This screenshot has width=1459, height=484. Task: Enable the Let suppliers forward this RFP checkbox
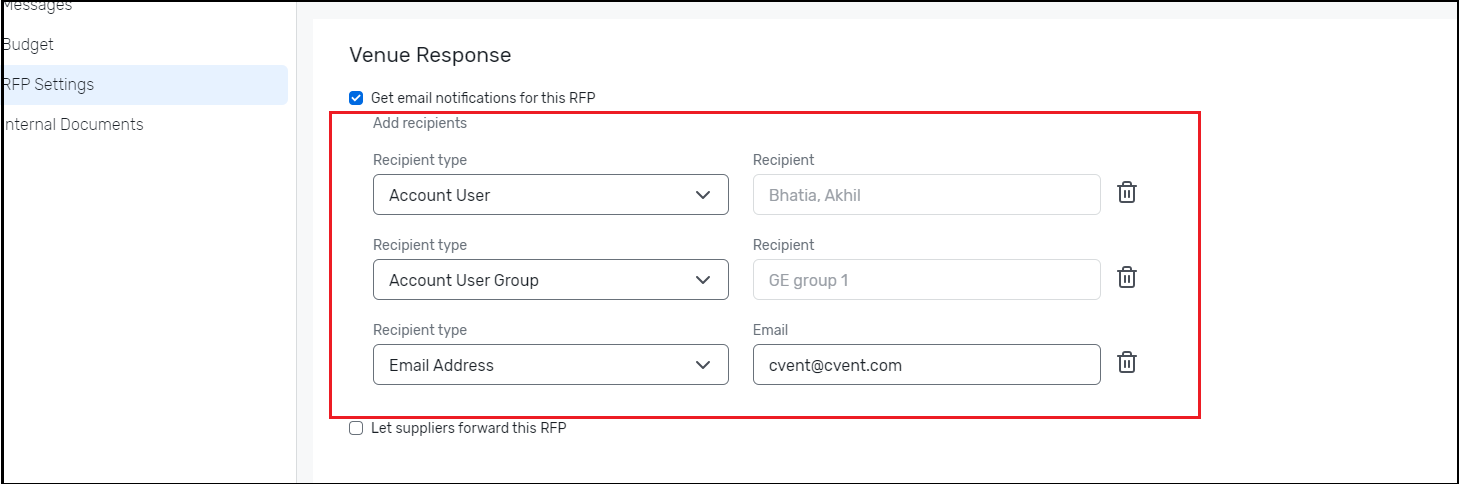[356, 428]
